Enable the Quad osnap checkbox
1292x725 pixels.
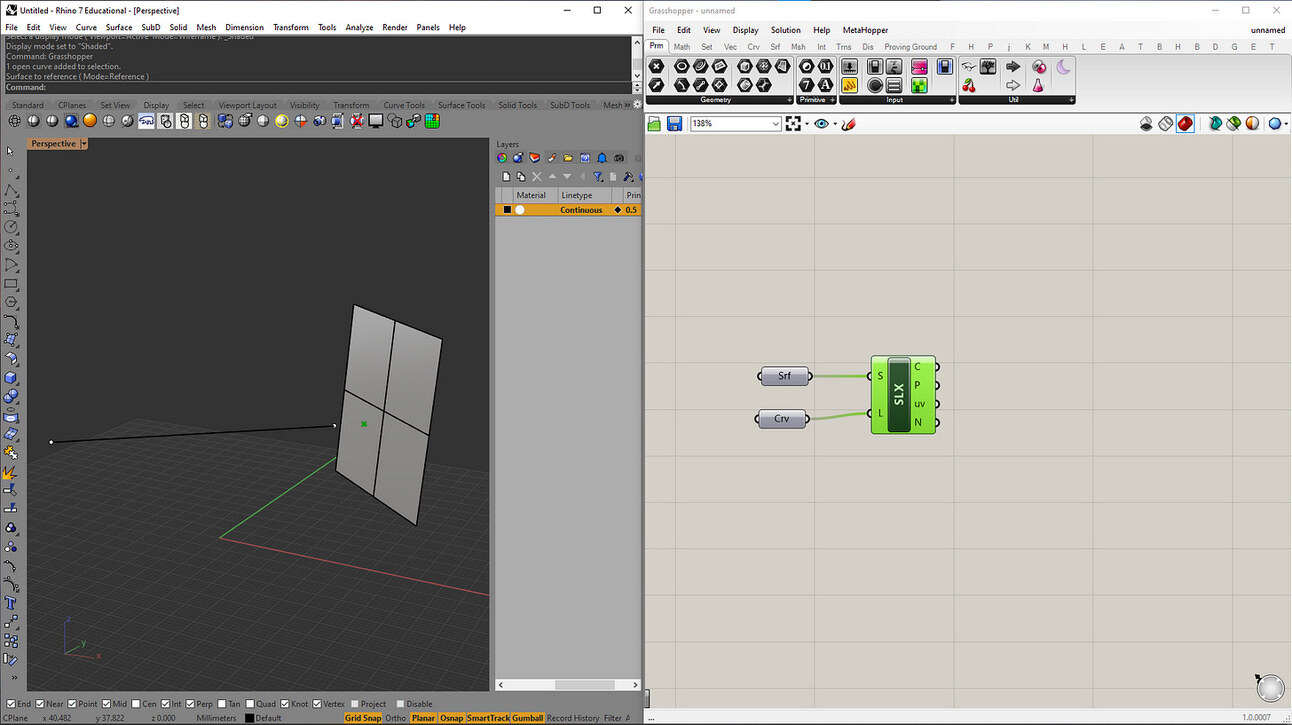pyautogui.click(x=251, y=704)
